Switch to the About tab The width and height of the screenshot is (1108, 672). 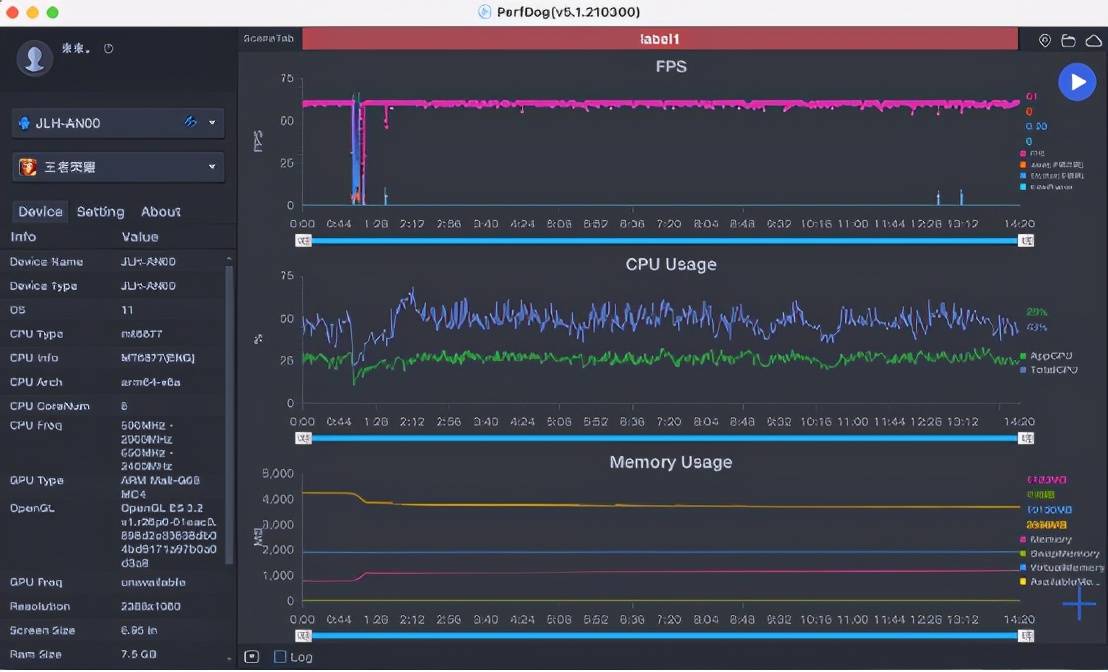pos(160,212)
